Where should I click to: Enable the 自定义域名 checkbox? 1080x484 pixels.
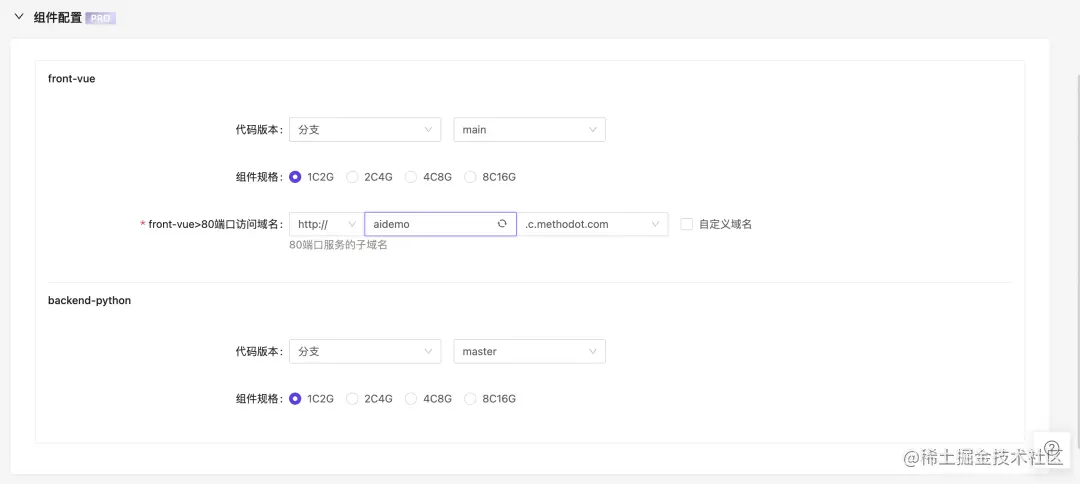686,224
